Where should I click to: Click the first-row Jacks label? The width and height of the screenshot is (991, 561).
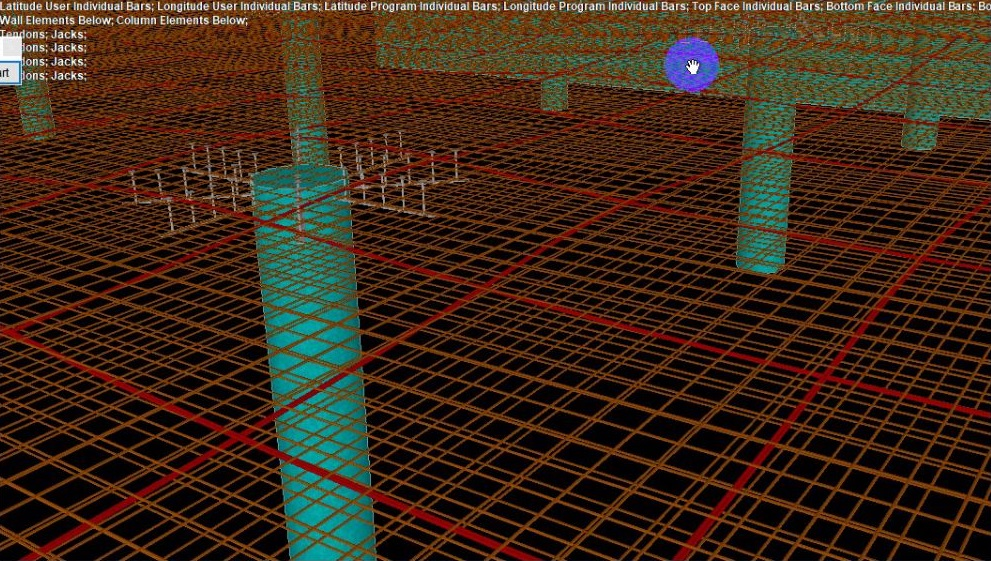tap(68, 34)
